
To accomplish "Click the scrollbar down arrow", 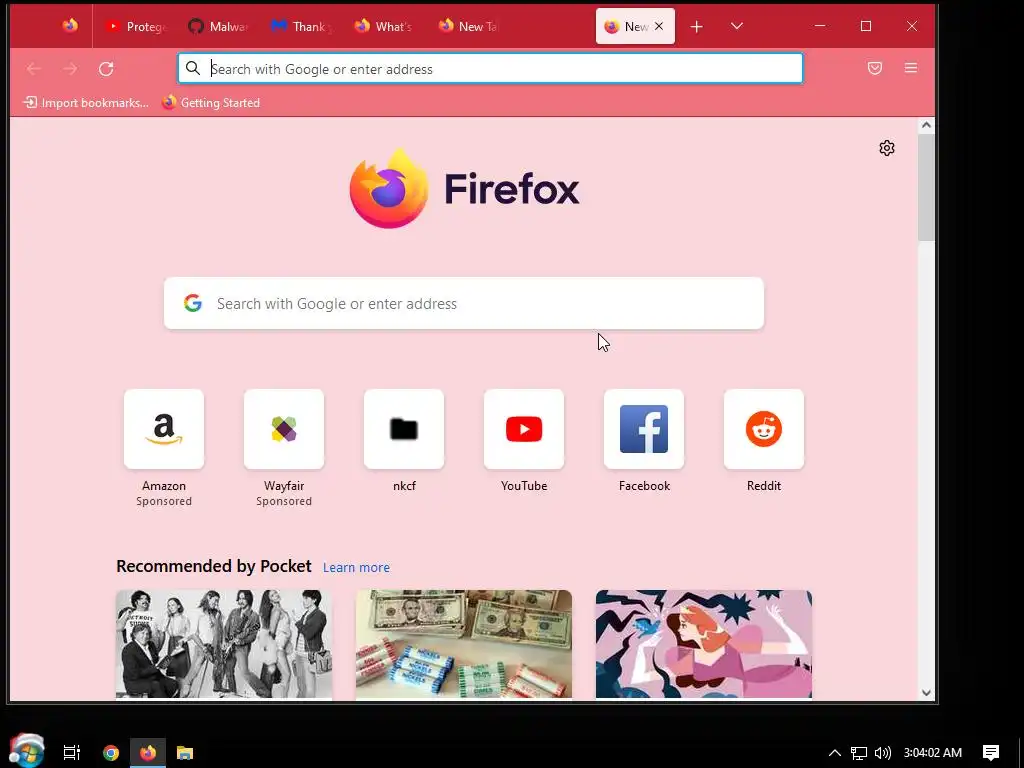I will (x=926, y=693).
